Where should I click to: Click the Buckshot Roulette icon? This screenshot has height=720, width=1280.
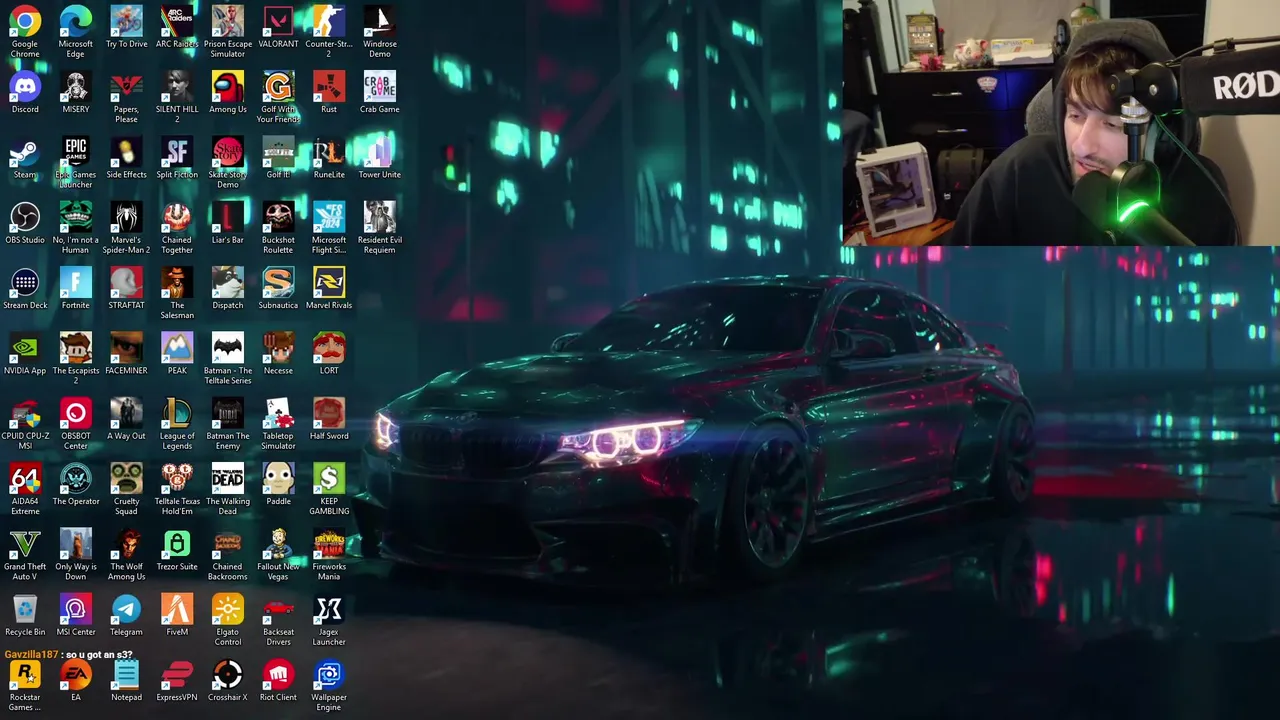click(x=278, y=217)
